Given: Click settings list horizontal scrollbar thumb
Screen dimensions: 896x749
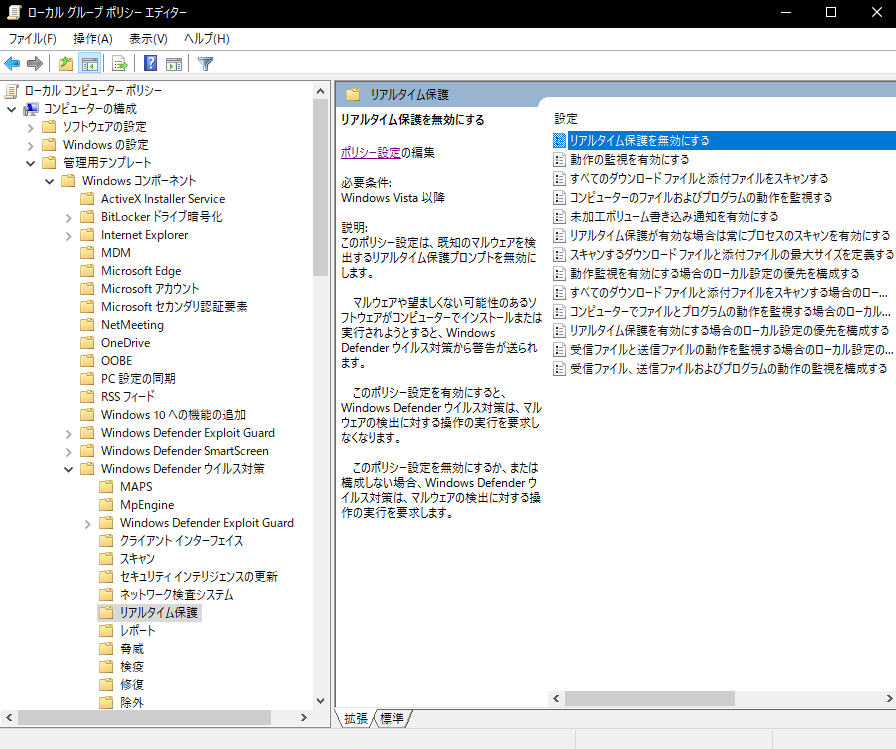Looking at the screenshot, I should (650, 698).
